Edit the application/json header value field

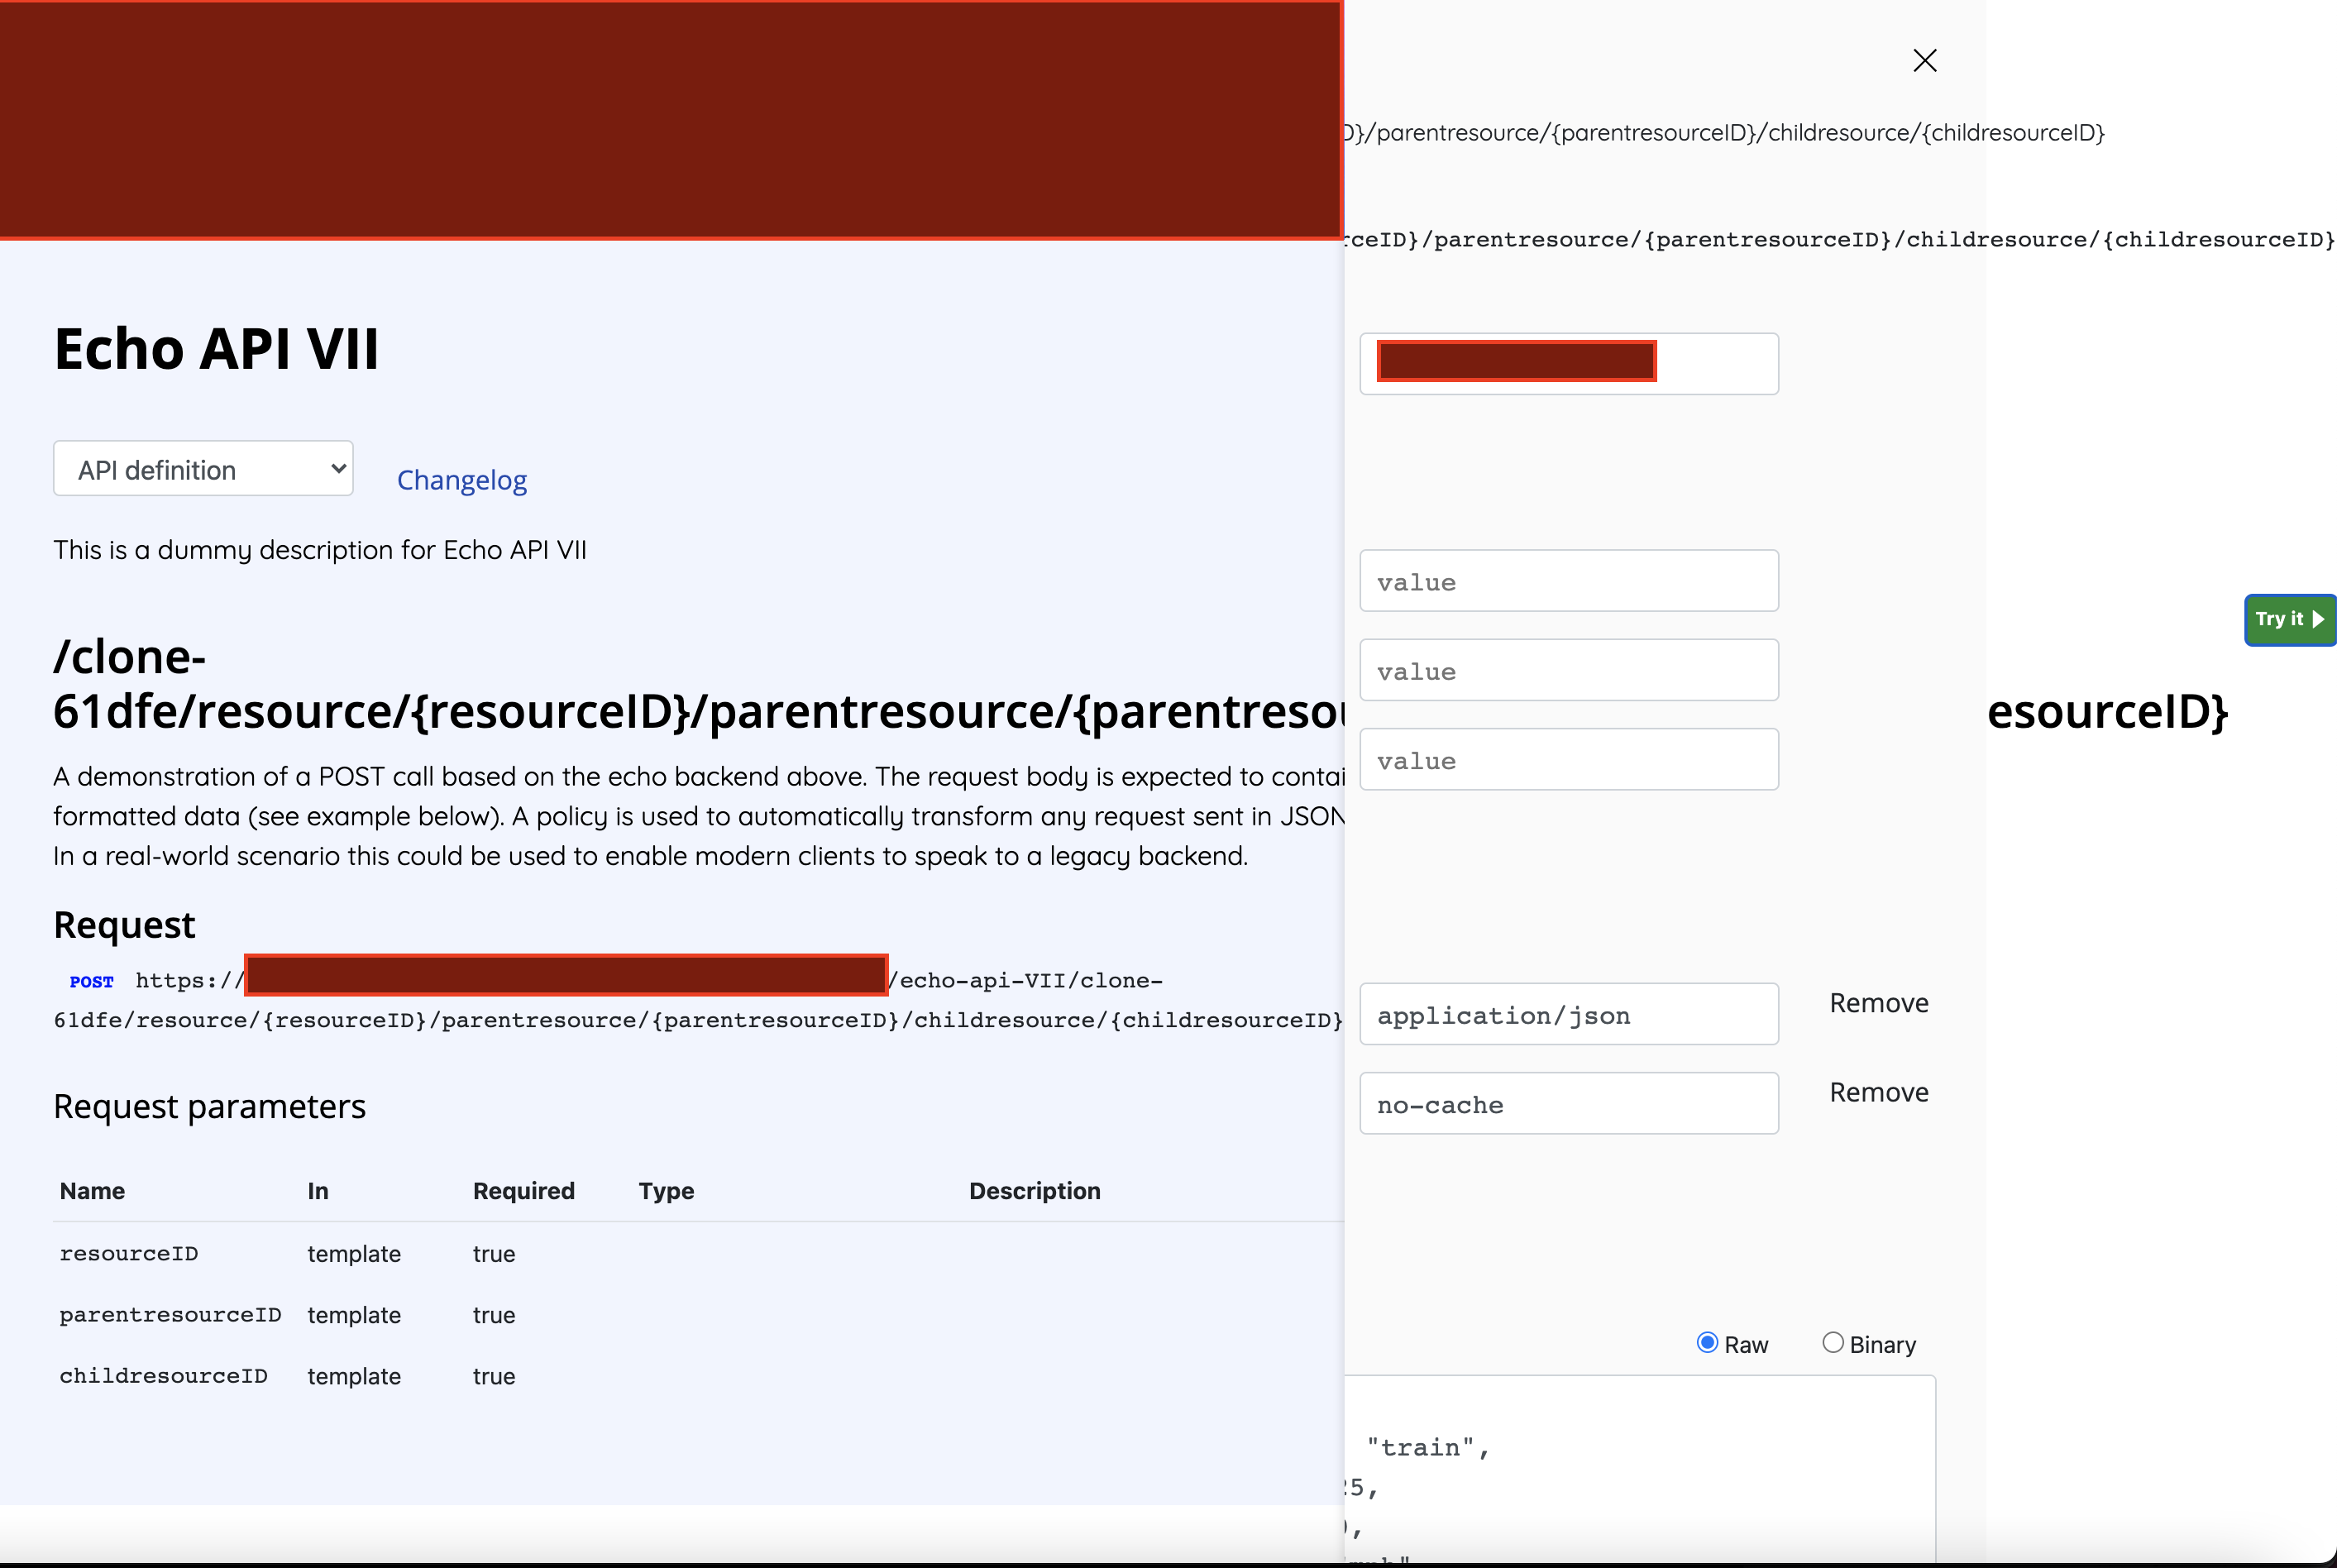tap(1569, 1014)
